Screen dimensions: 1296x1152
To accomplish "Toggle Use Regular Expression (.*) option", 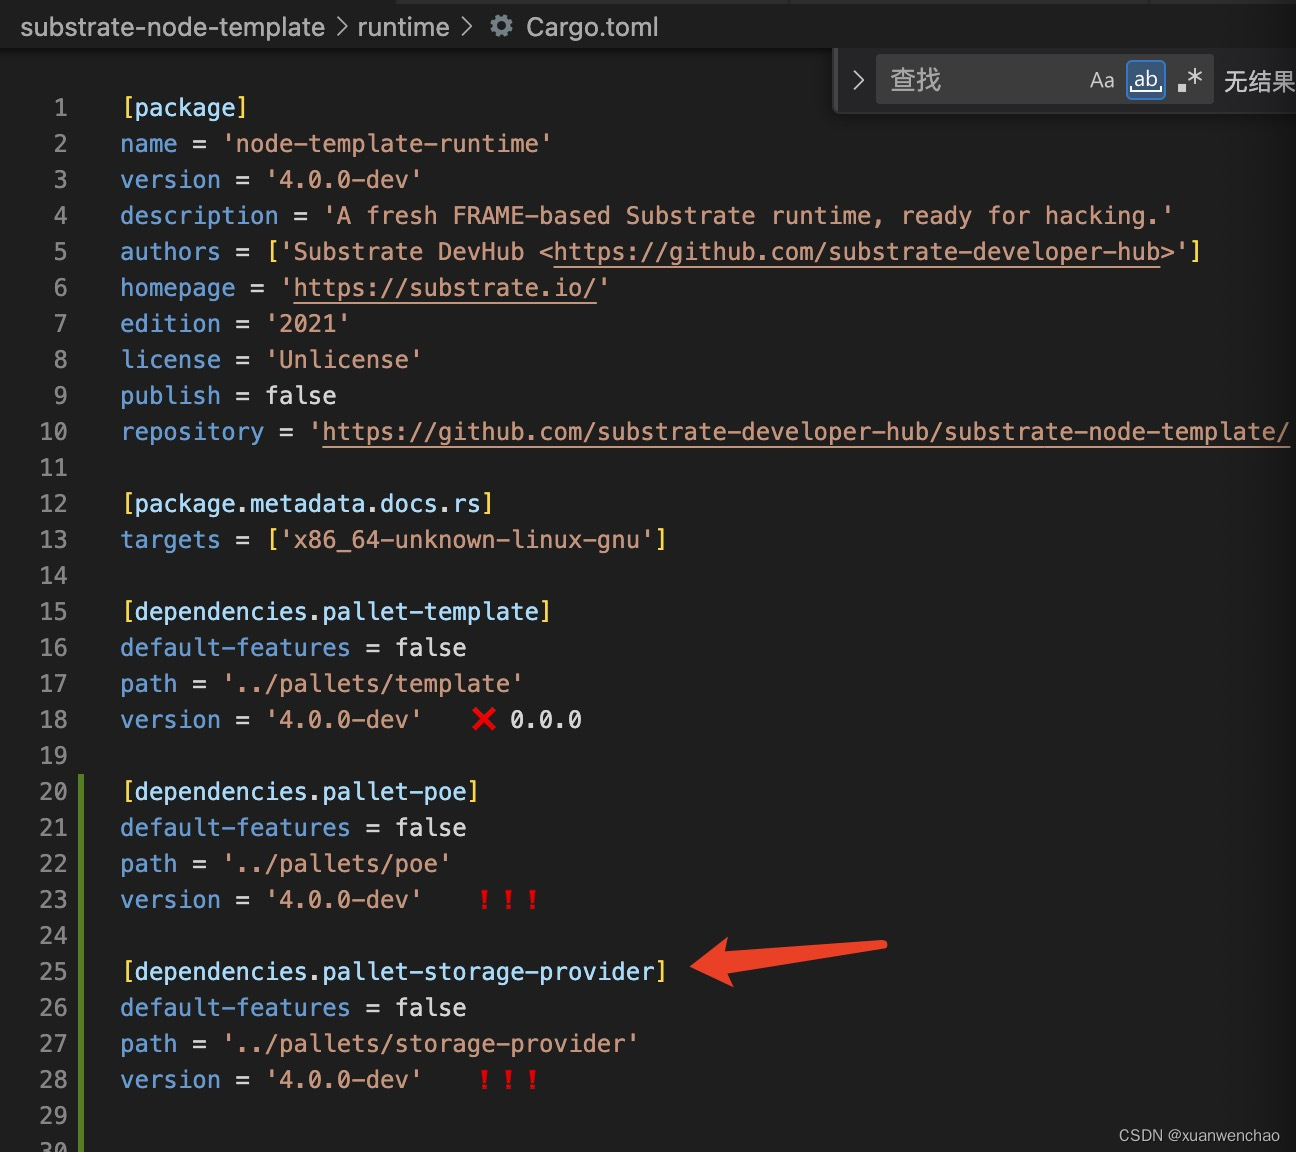I will pos(1189,80).
